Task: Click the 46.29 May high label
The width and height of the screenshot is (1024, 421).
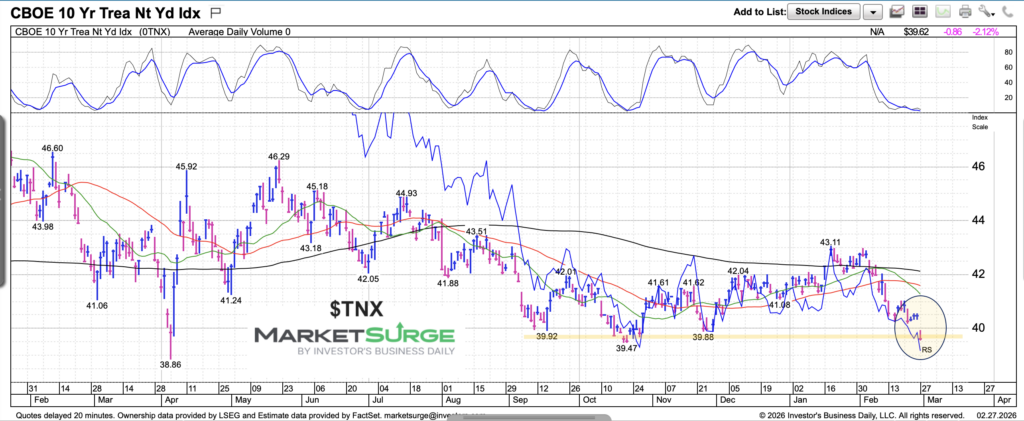Action: click(278, 157)
